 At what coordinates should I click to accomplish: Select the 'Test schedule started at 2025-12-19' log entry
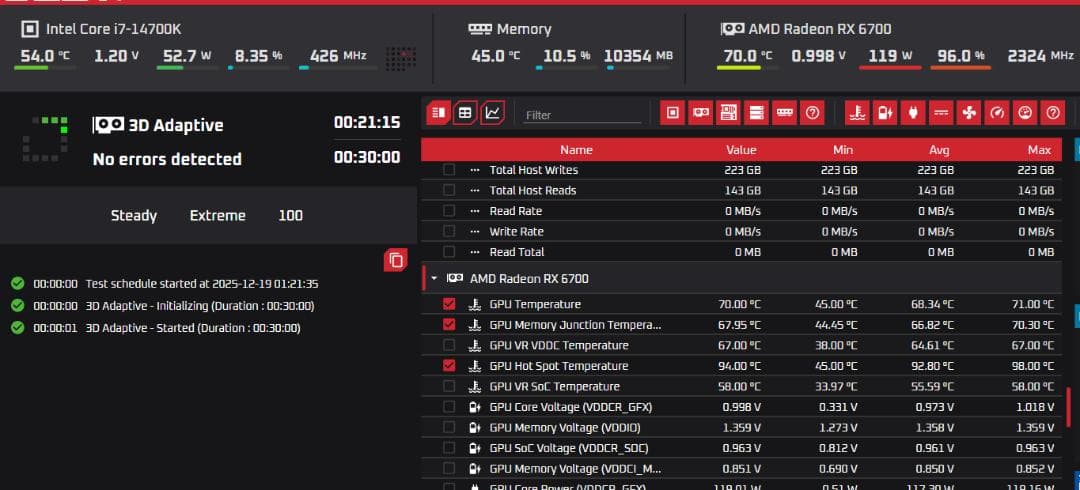202,284
